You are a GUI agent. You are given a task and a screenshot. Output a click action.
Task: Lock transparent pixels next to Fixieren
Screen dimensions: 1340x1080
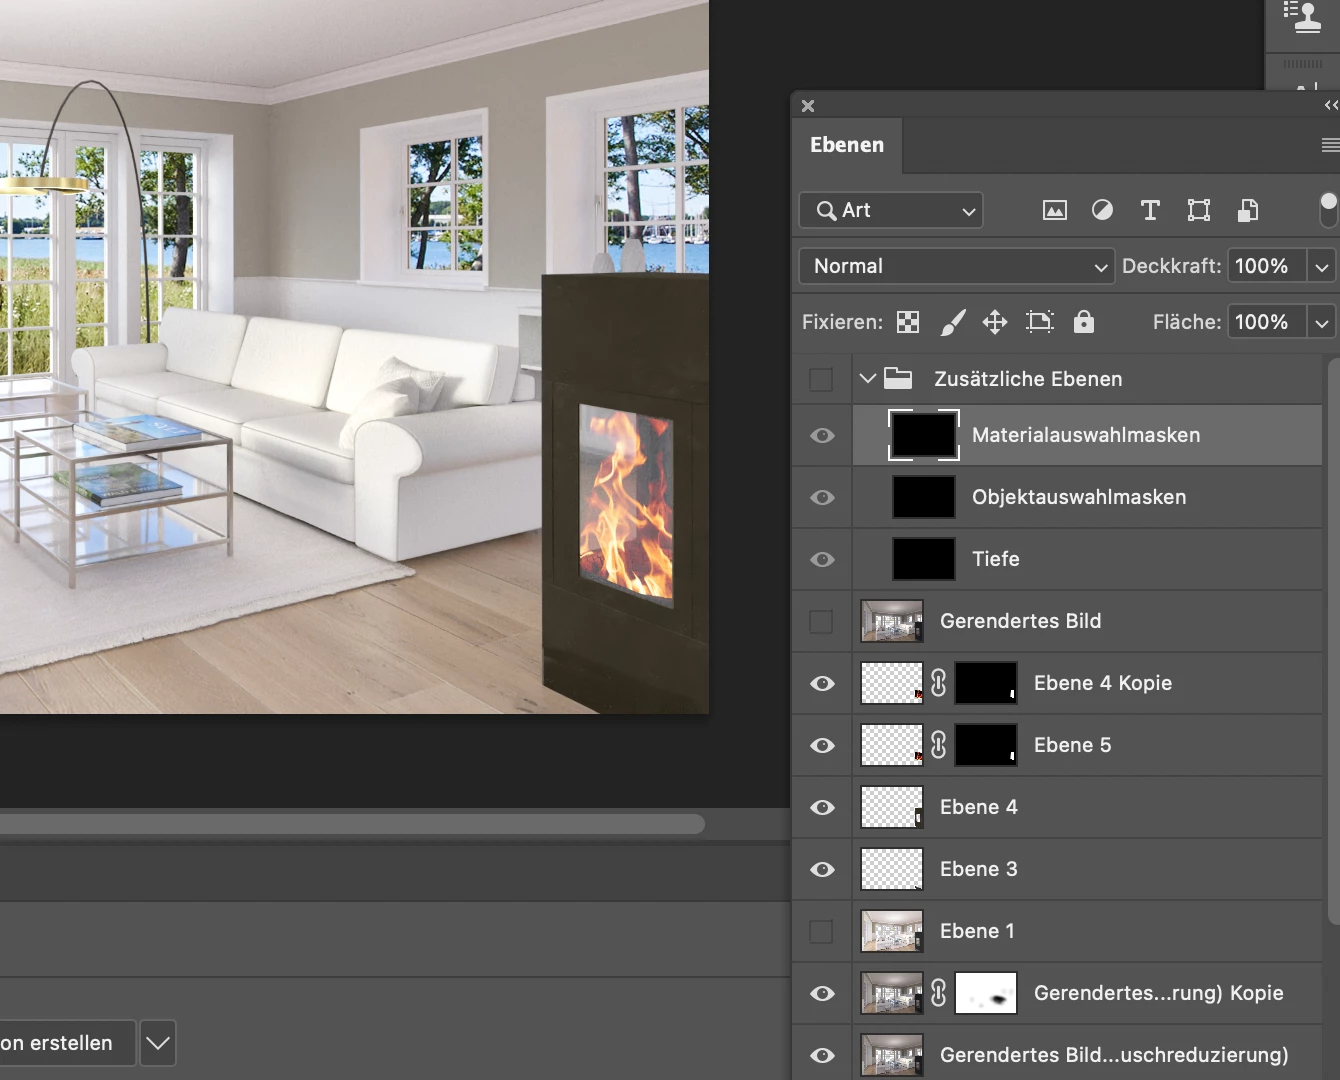(x=908, y=322)
